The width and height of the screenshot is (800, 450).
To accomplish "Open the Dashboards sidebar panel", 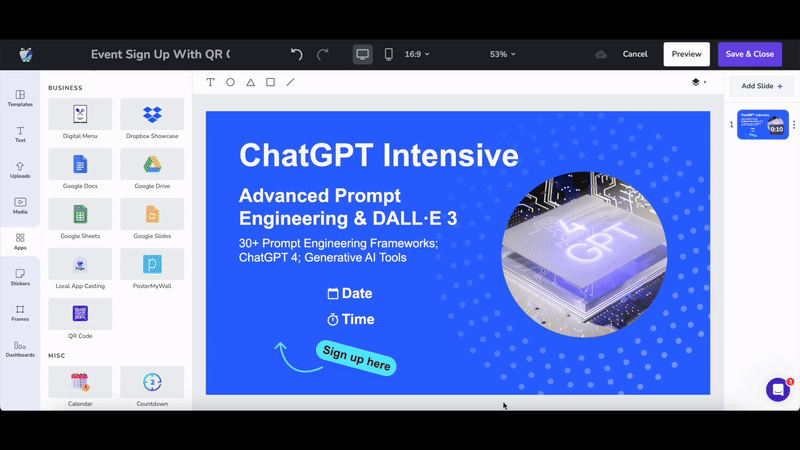I will (x=20, y=349).
